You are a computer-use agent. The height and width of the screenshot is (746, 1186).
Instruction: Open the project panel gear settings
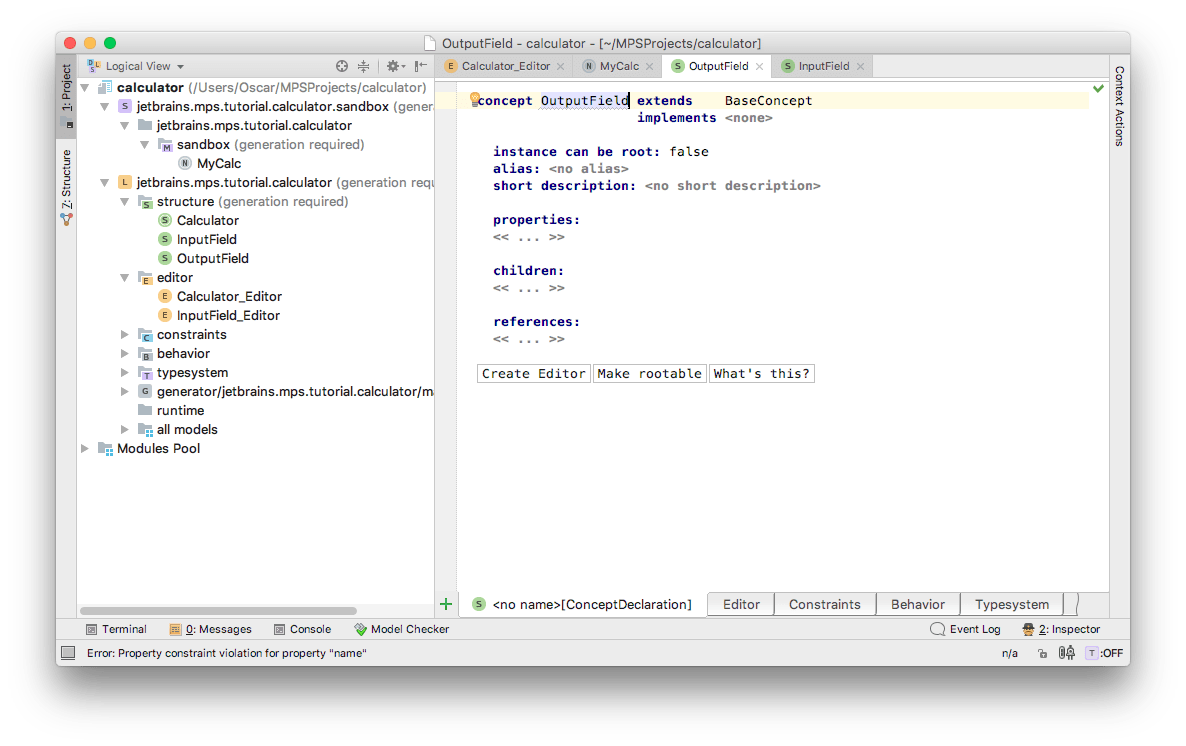coord(393,66)
